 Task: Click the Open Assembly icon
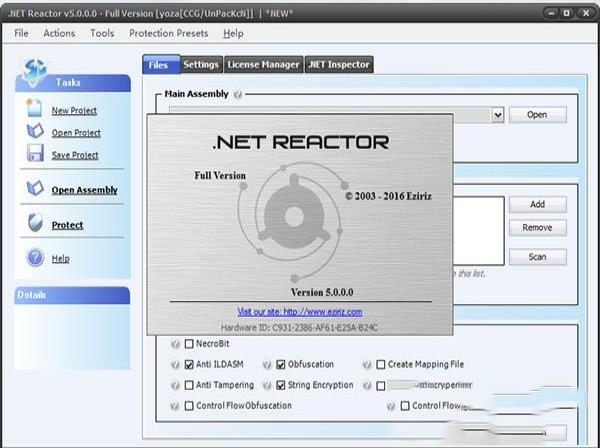click(x=35, y=188)
